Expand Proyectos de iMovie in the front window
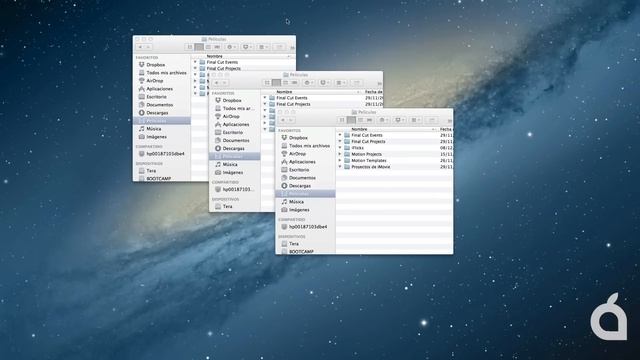The height and width of the screenshot is (360, 640). tap(340, 167)
